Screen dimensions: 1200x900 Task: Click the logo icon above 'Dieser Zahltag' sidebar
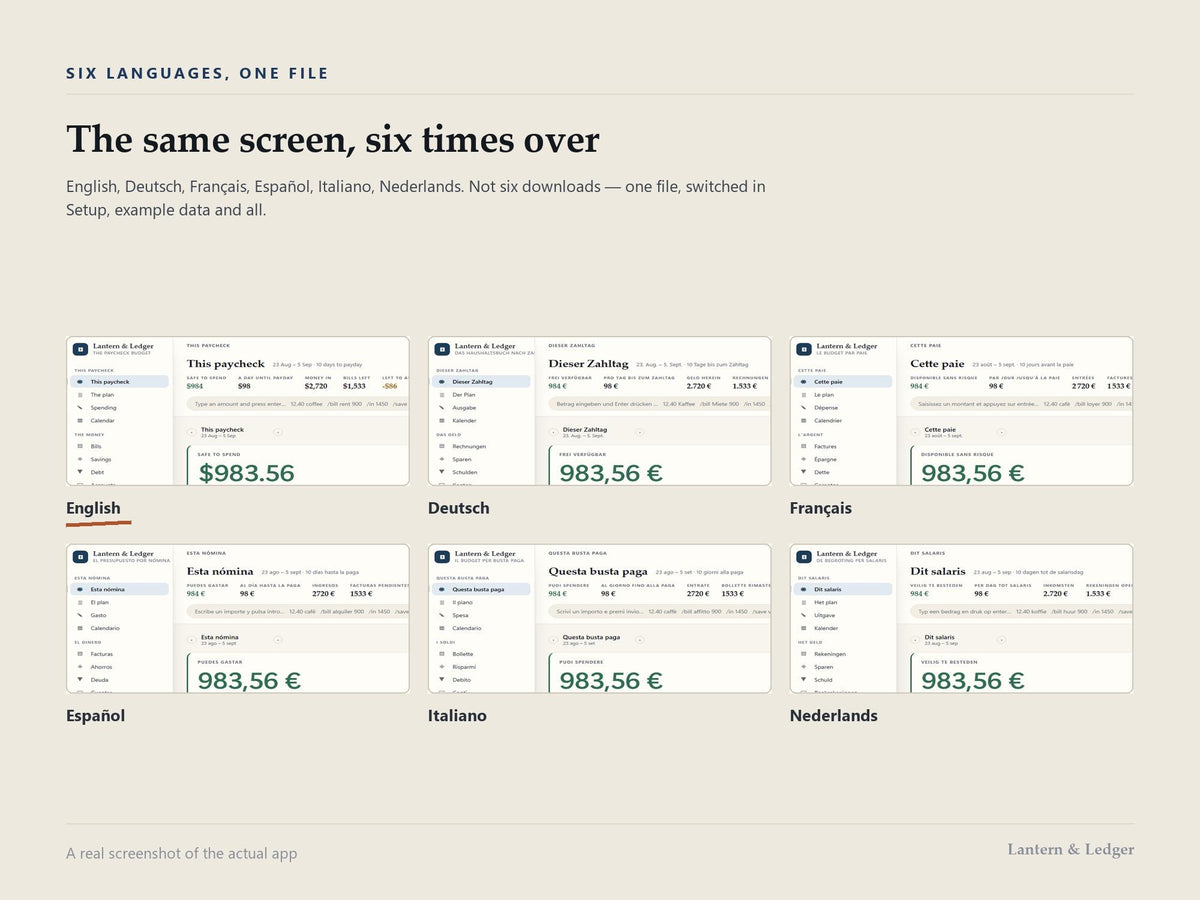click(442, 349)
